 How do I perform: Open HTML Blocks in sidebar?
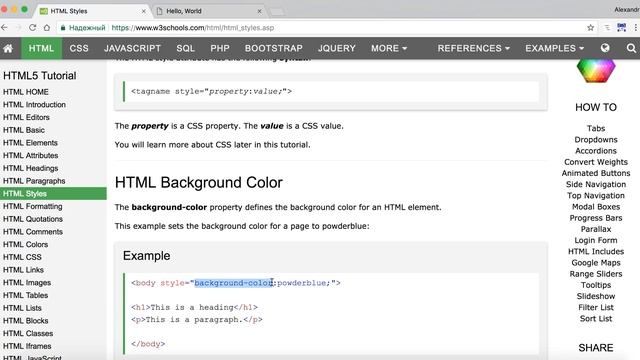pyautogui.click(x=25, y=320)
